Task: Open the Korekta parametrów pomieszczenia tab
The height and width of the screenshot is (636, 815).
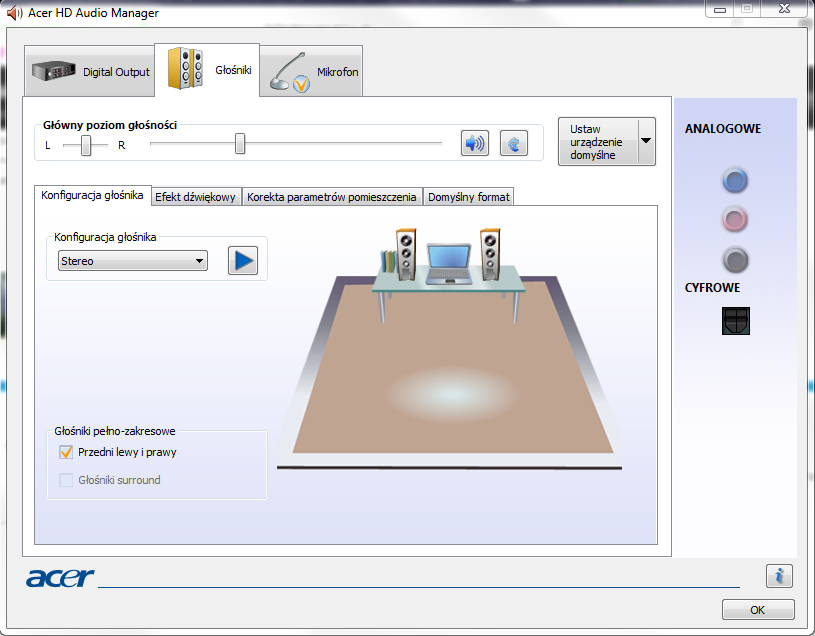Action: [332, 197]
